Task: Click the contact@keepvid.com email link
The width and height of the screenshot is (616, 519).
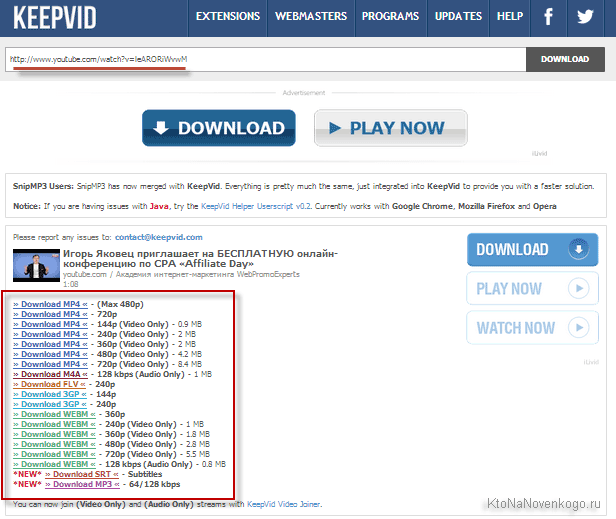Action: (159, 237)
